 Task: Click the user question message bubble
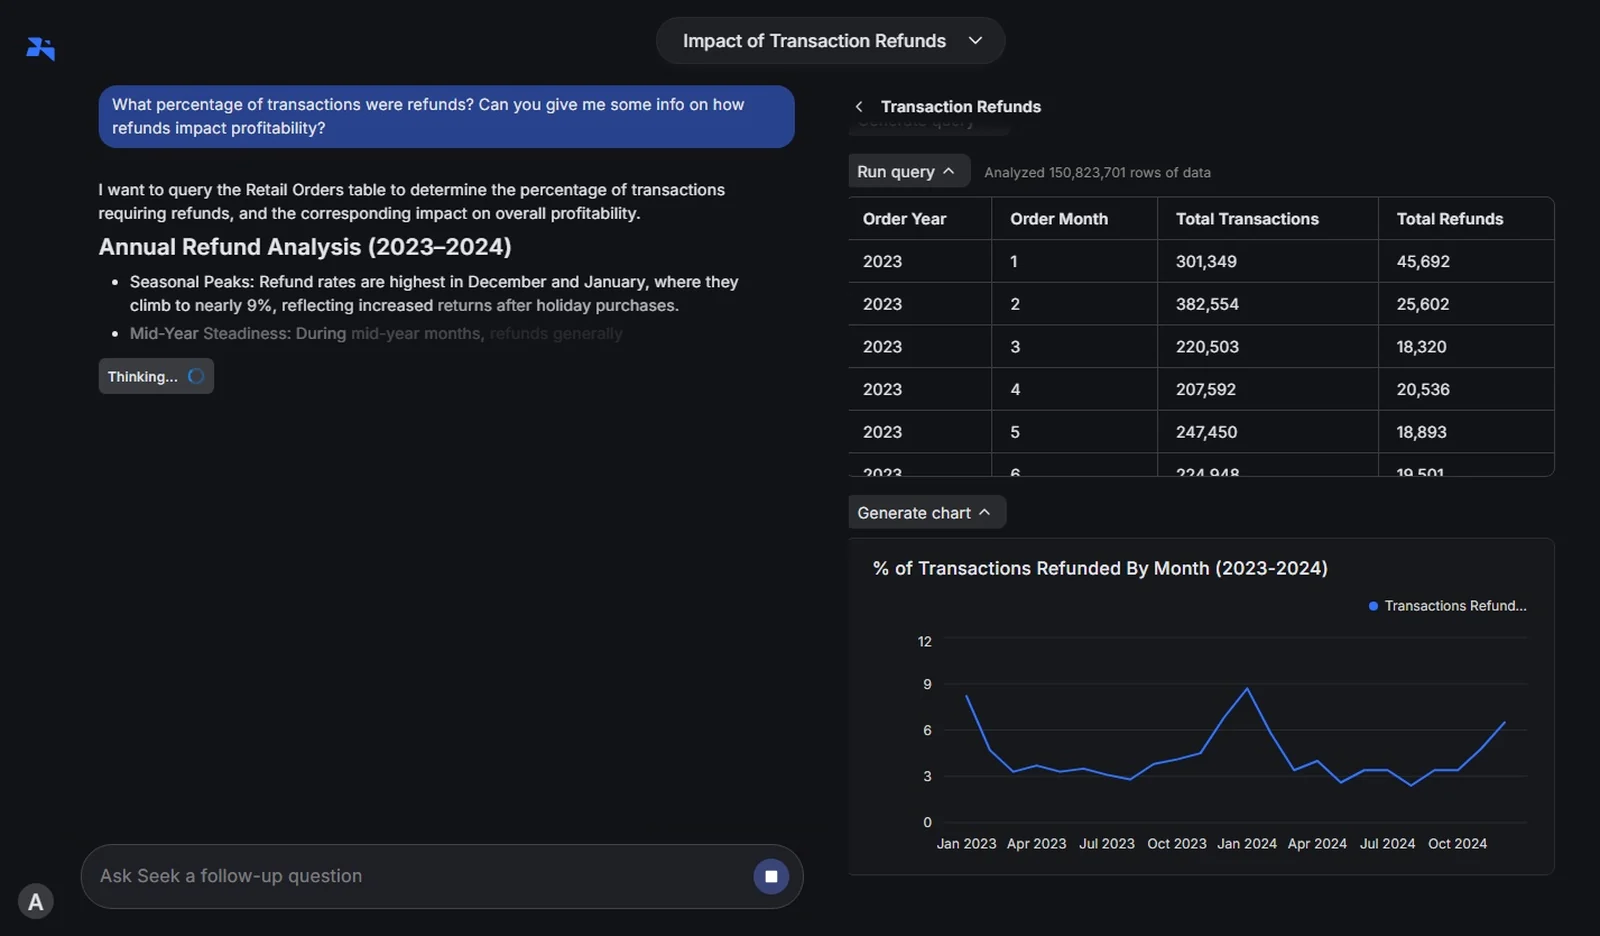coord(446,116)
